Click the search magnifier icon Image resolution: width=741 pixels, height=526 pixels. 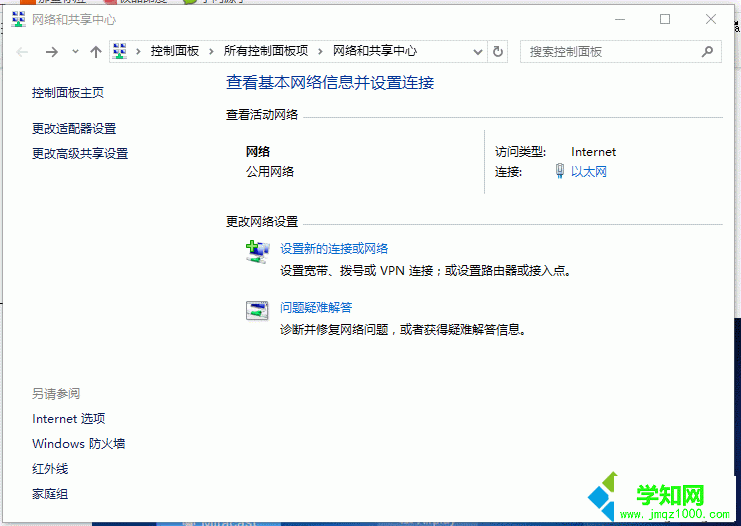coord(707,52)
